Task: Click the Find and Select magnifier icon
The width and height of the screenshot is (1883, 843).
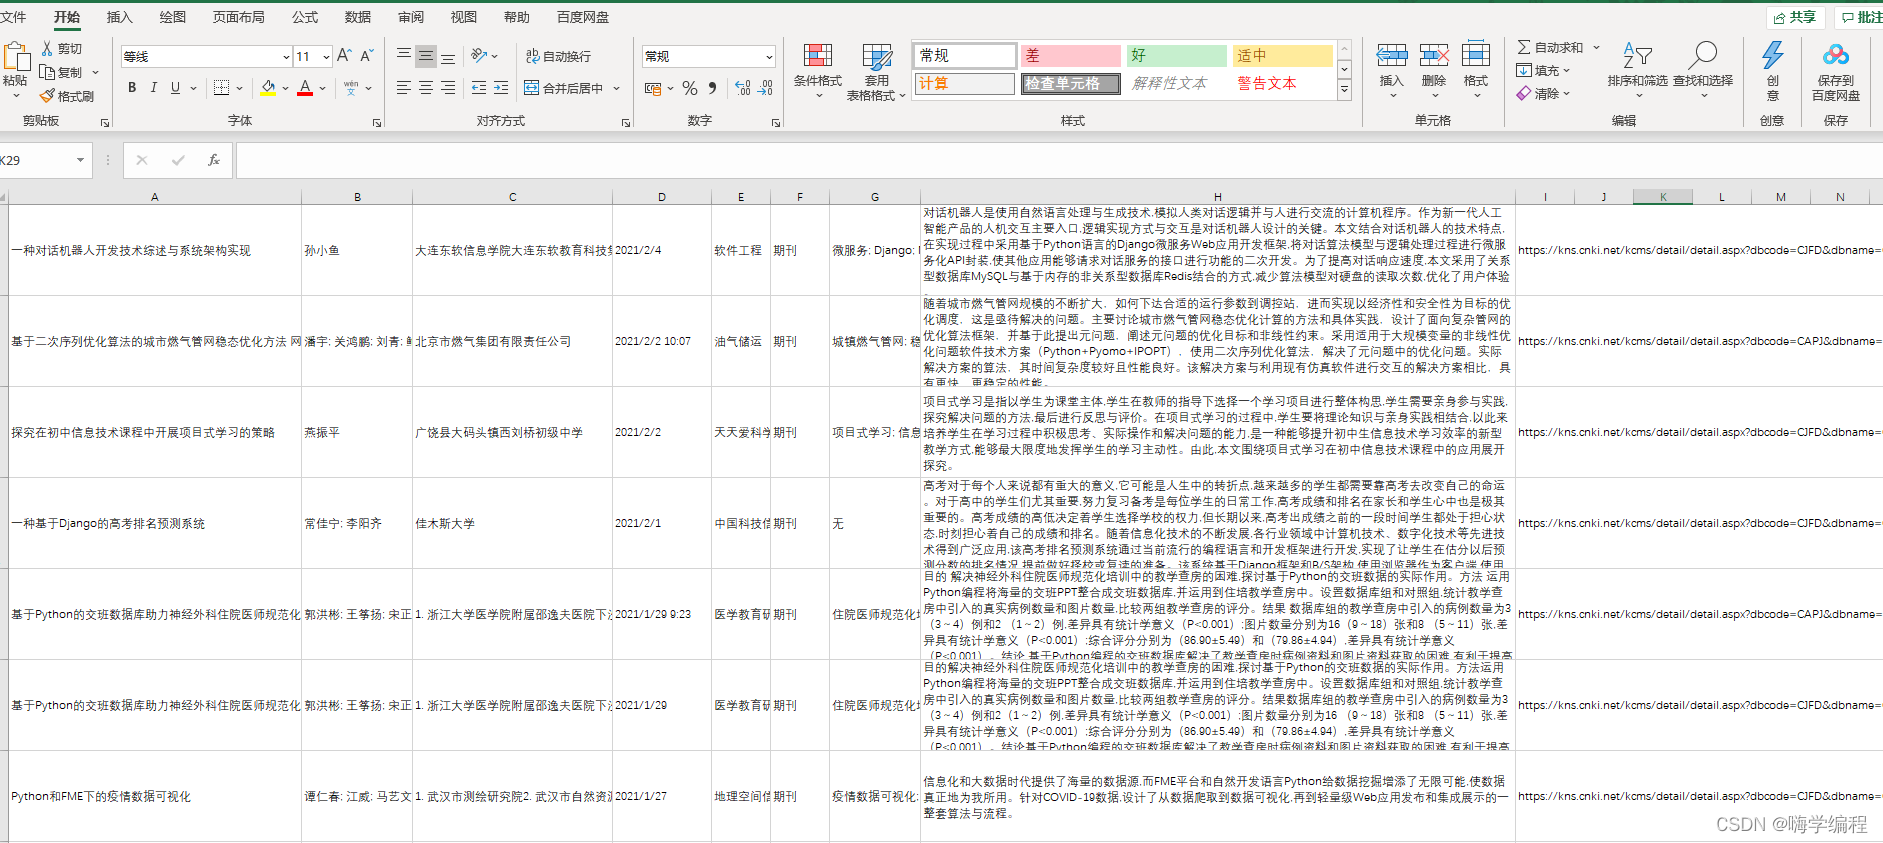Action: [1702, 56]
